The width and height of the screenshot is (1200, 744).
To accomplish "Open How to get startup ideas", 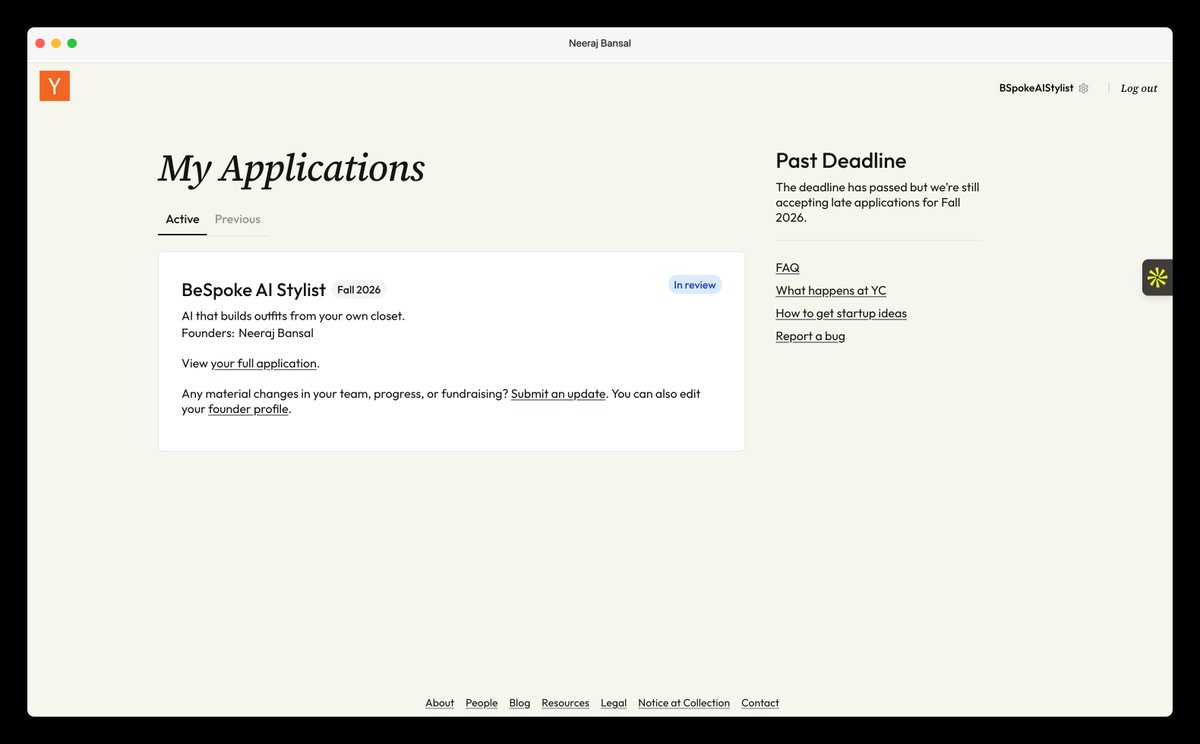I will click(841, 313).
